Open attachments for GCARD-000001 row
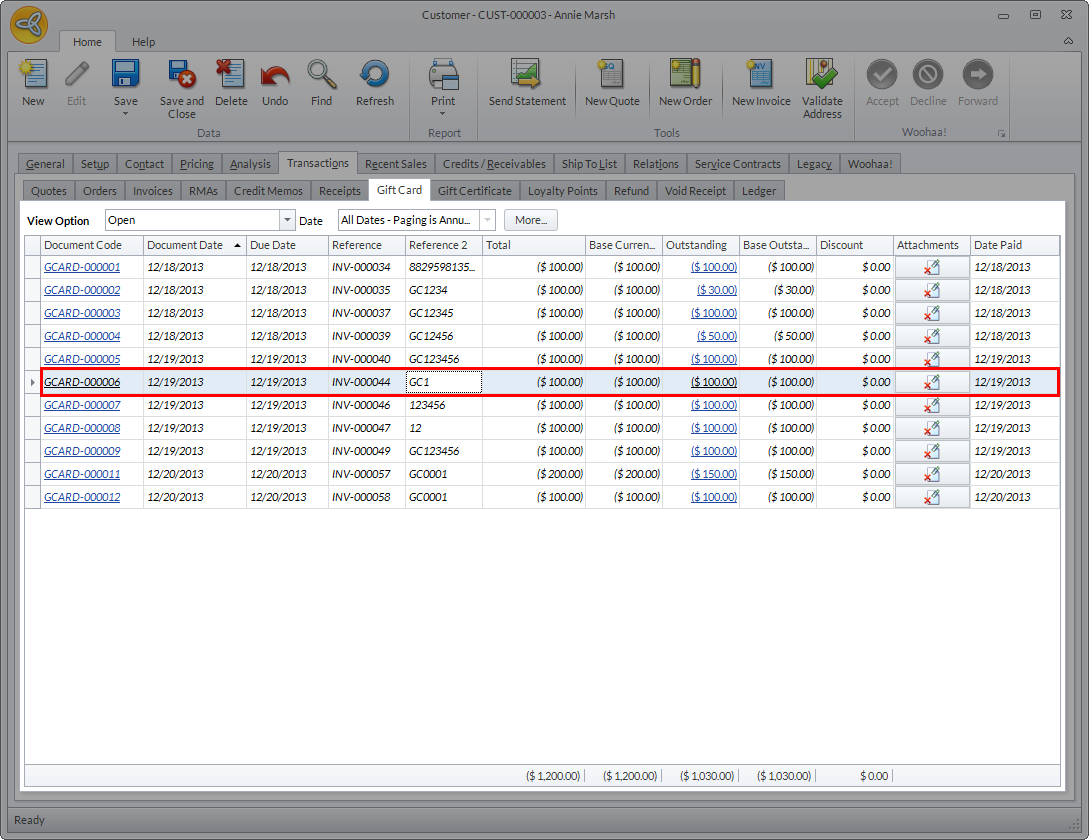The height and width of the screenshot is (840, 1089). pos(931,267)
